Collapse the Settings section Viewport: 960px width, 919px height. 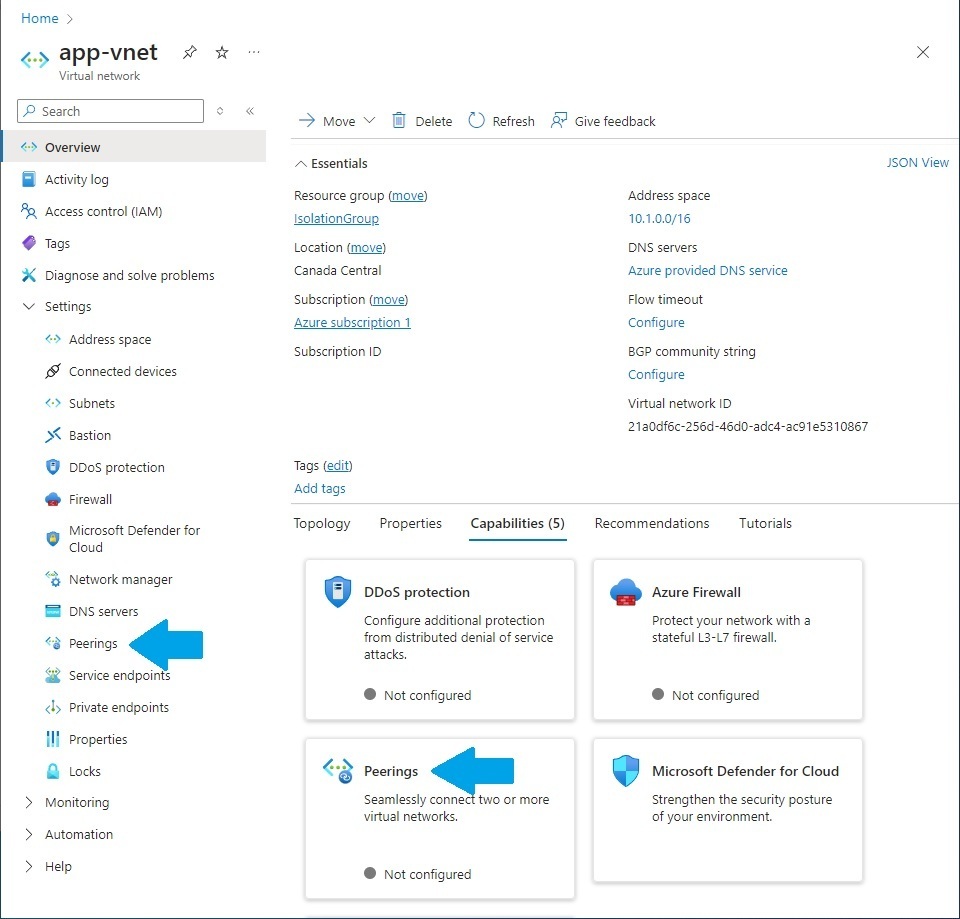pos(29,307)
